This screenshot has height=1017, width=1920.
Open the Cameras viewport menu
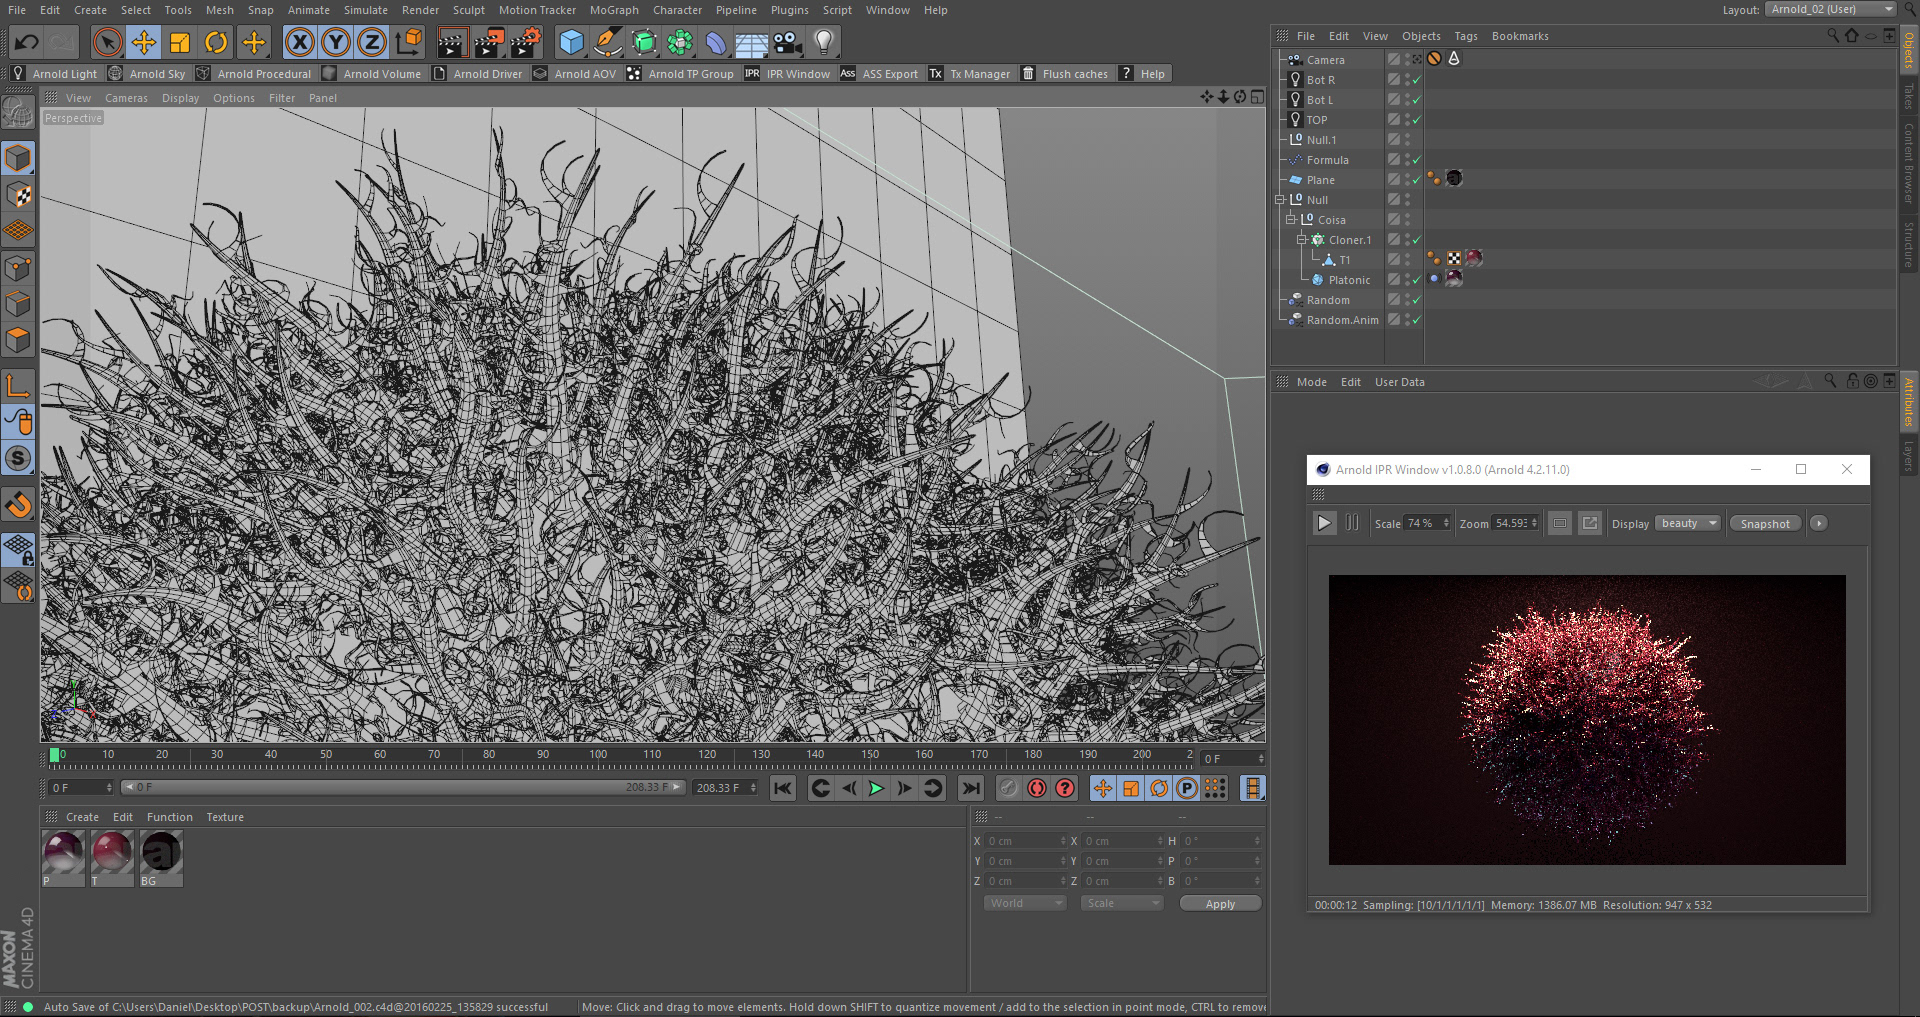click(126, 98)
